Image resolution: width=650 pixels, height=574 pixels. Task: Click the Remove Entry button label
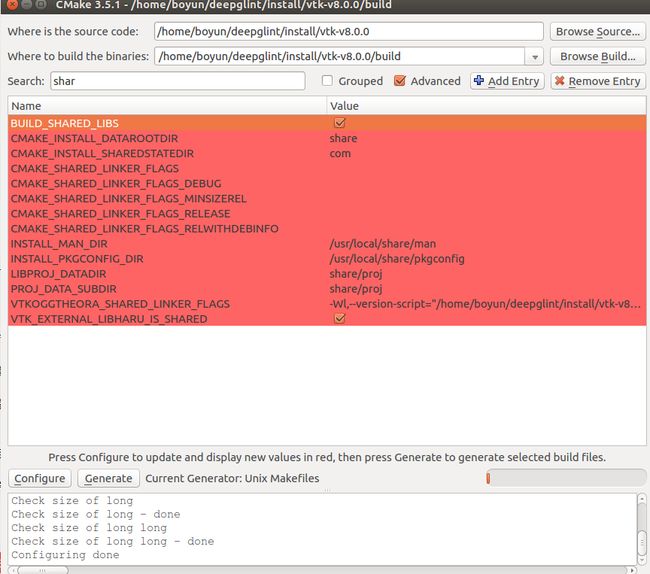click(604, 81)
